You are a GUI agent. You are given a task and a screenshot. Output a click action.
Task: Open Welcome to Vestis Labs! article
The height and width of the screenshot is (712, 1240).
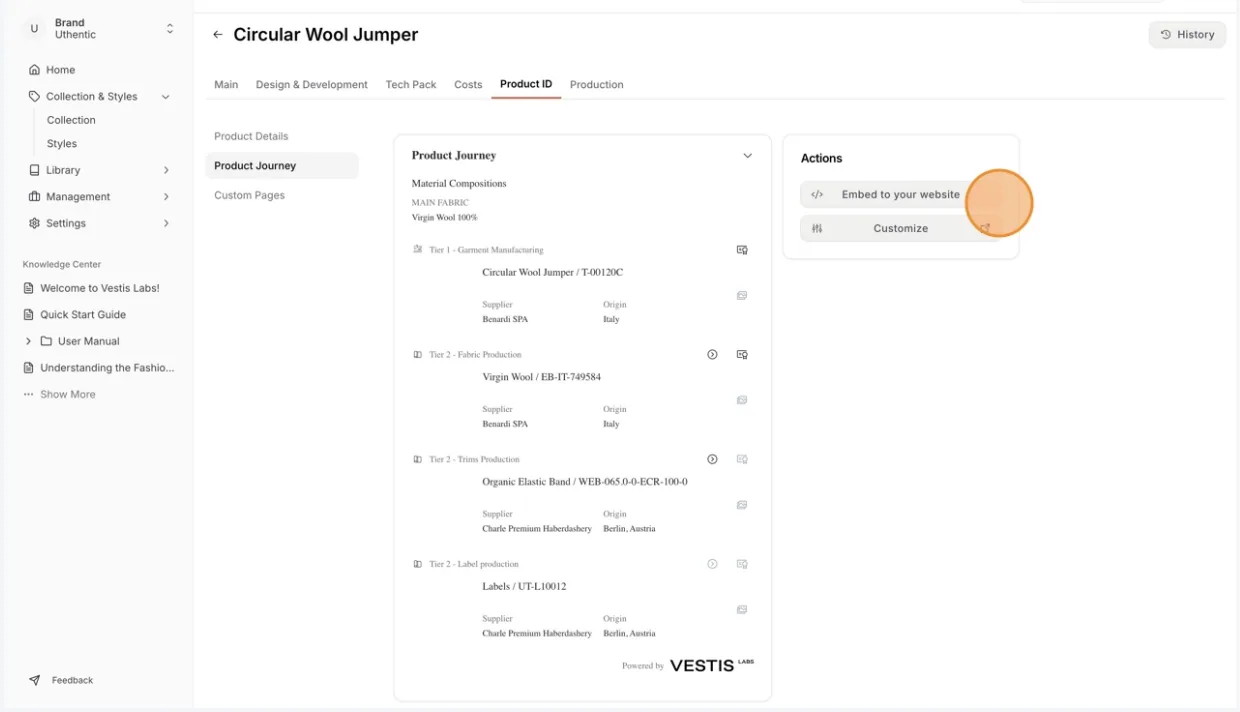click(x=100, y=288)
